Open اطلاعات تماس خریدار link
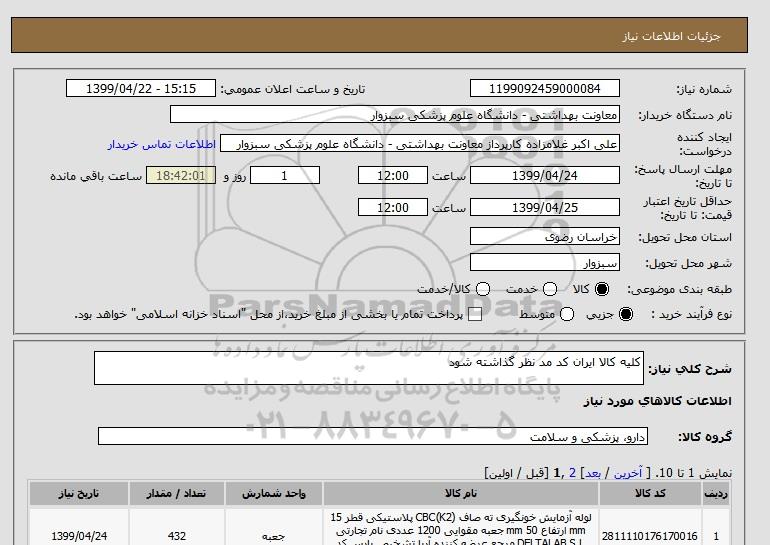This screenshot has width=770, height=545. pos(162,144)
